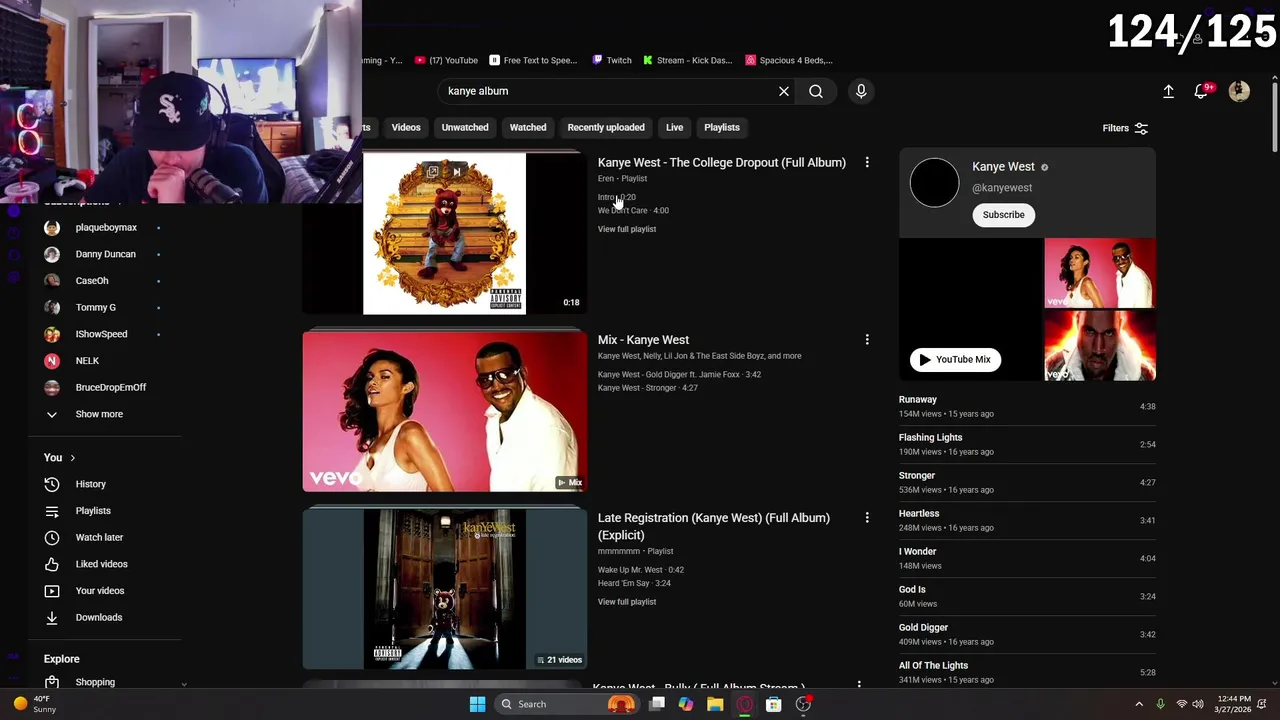1280x720 pixels.
Task: Play Flashing Lights from the song list
Action: 1027,444
